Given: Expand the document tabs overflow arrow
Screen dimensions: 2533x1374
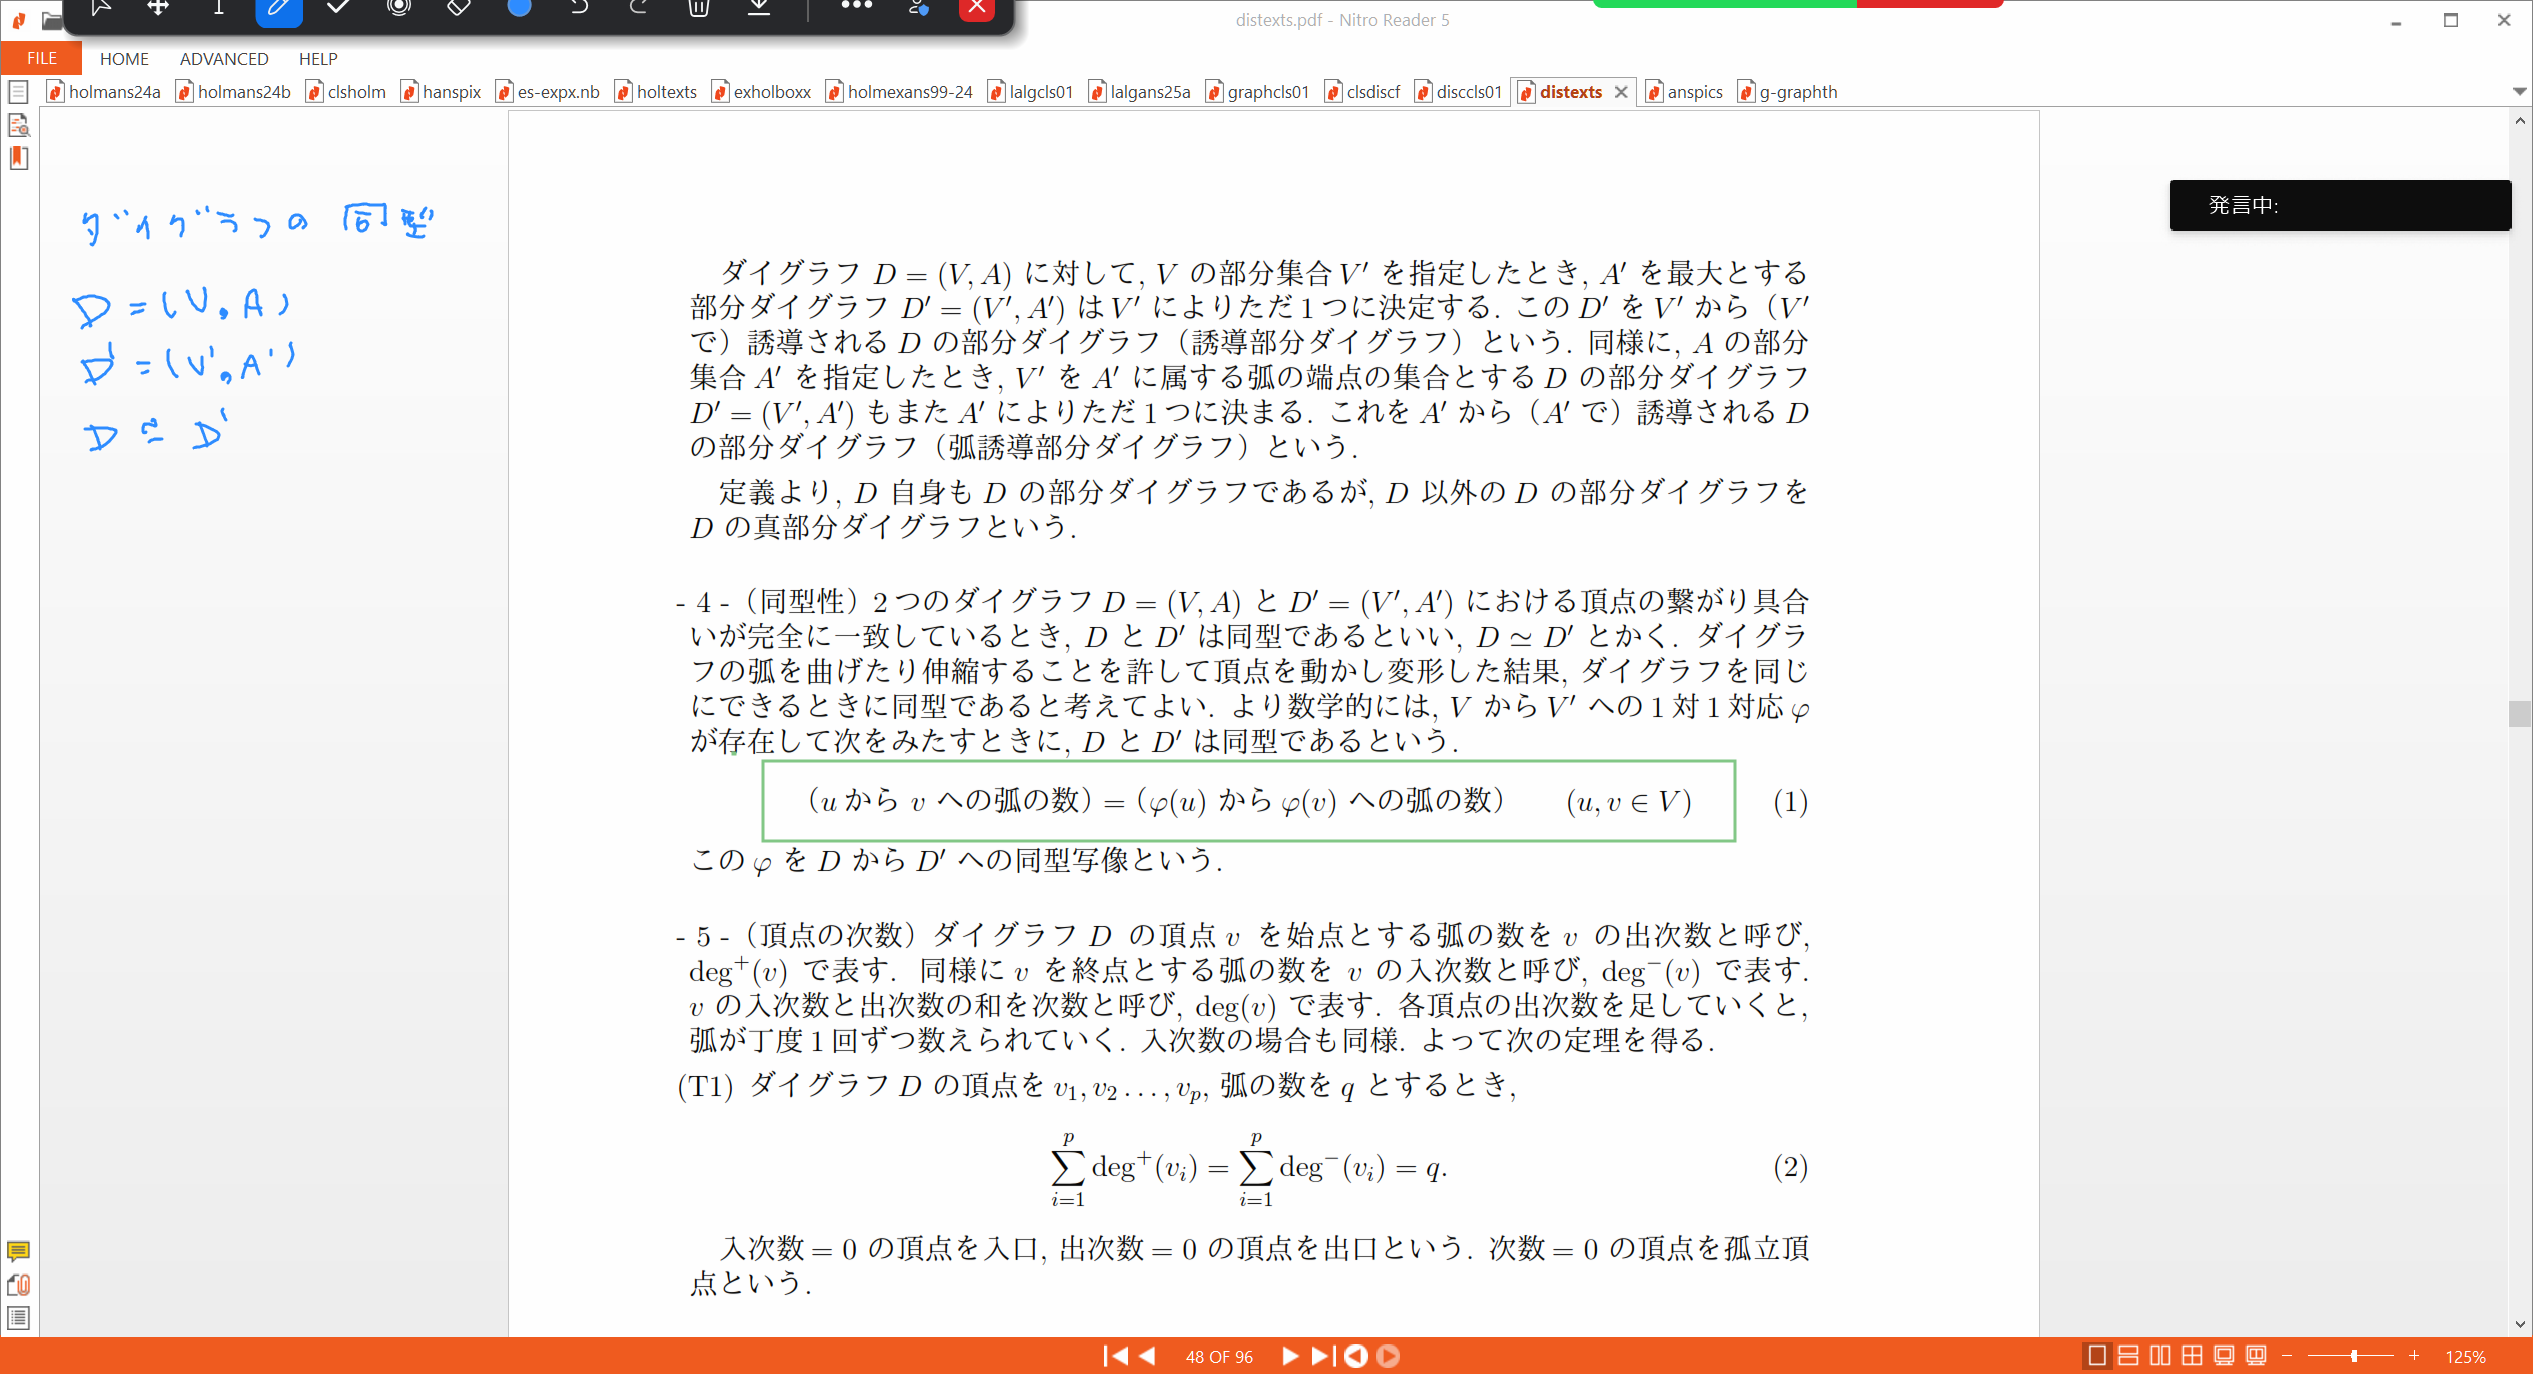Looking at the screenshot, I should tap(2519, 91).
